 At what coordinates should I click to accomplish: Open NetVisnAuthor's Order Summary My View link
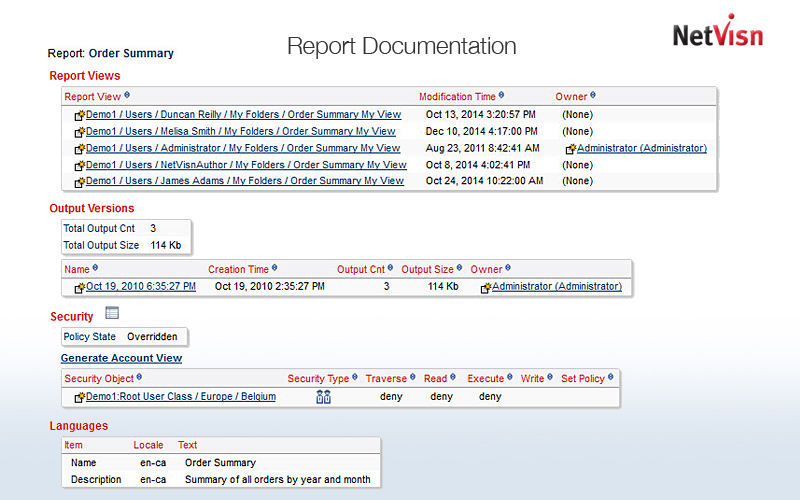click(246, 165)
